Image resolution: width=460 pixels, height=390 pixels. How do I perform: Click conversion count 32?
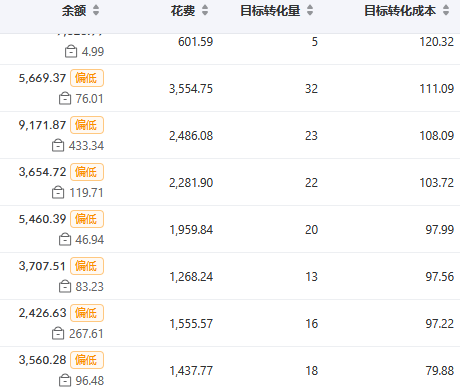pos(311,89)
